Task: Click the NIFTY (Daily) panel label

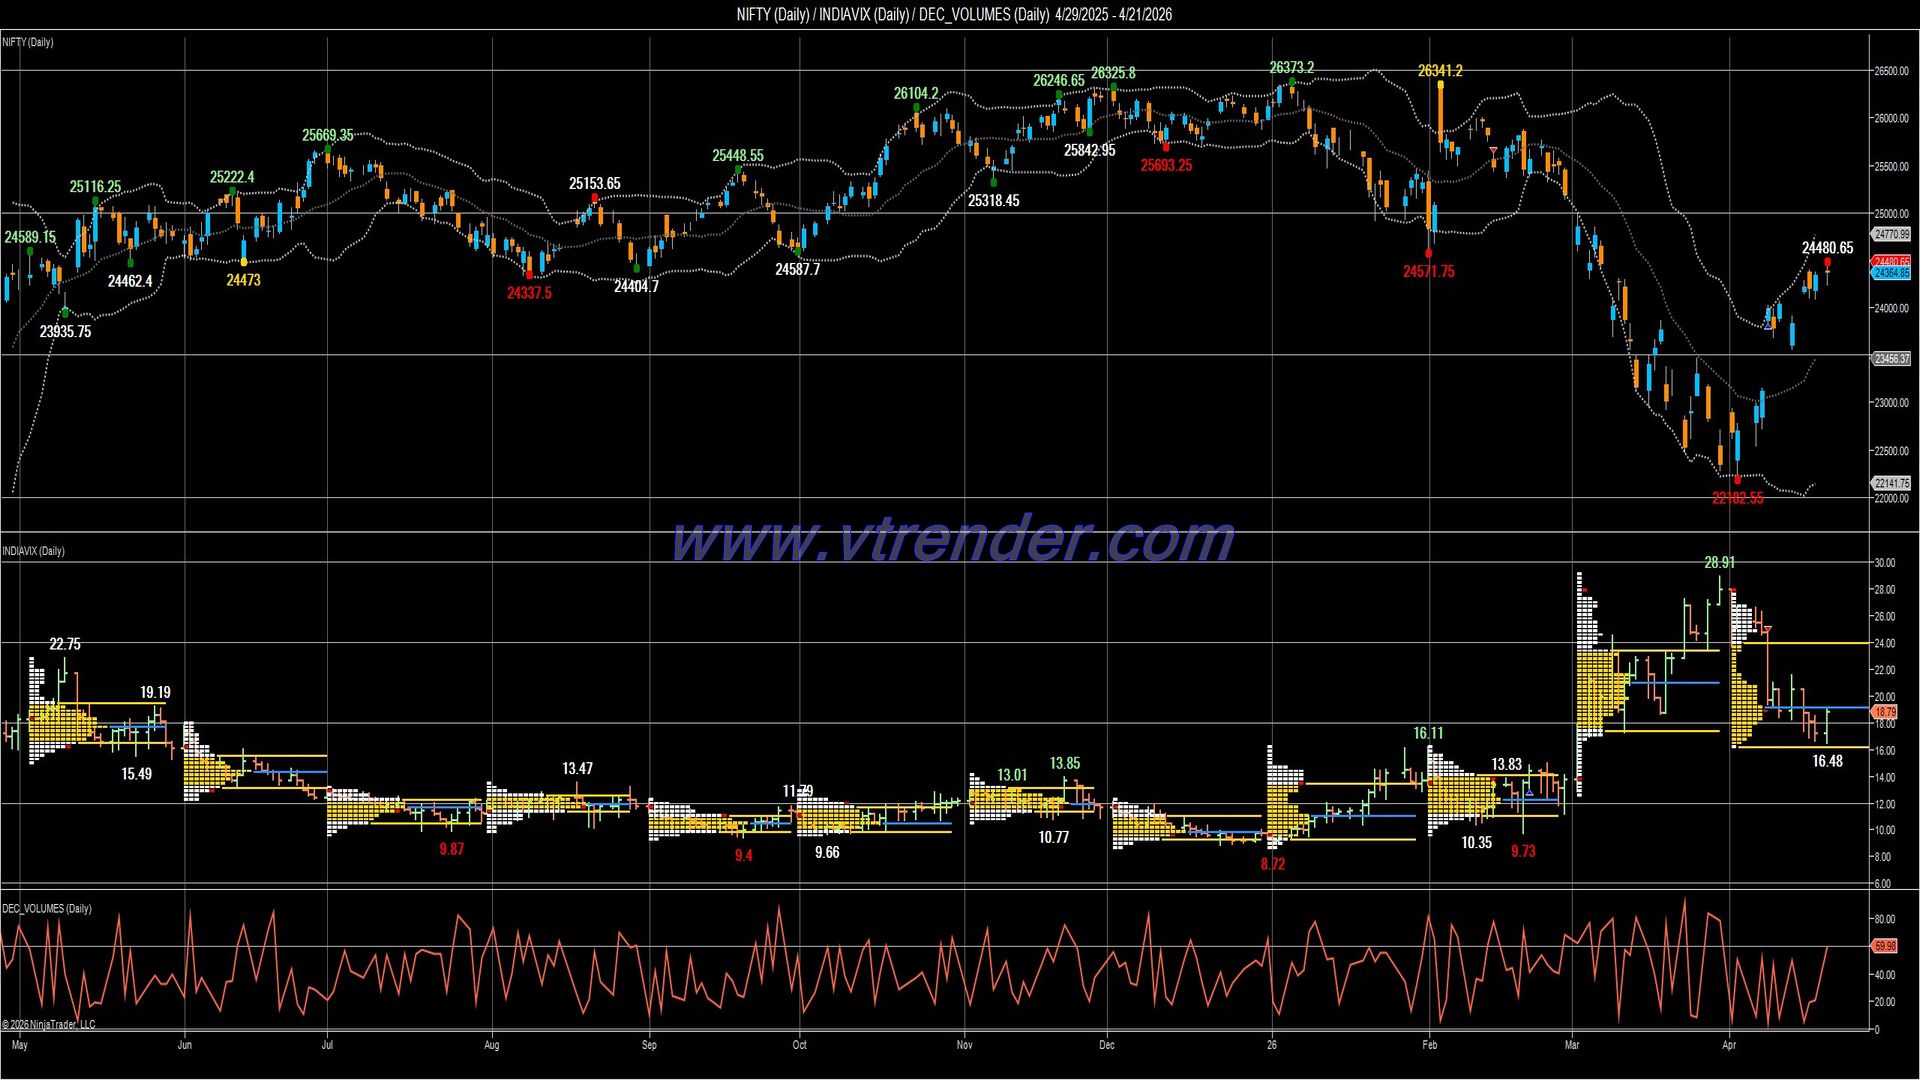Action: click(x=28, y=42)
